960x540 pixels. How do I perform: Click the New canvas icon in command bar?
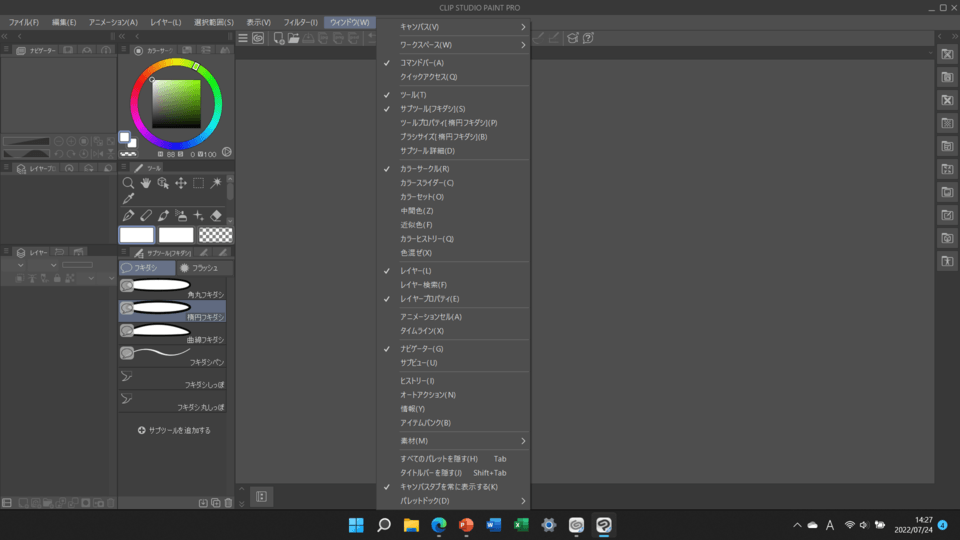279,38
